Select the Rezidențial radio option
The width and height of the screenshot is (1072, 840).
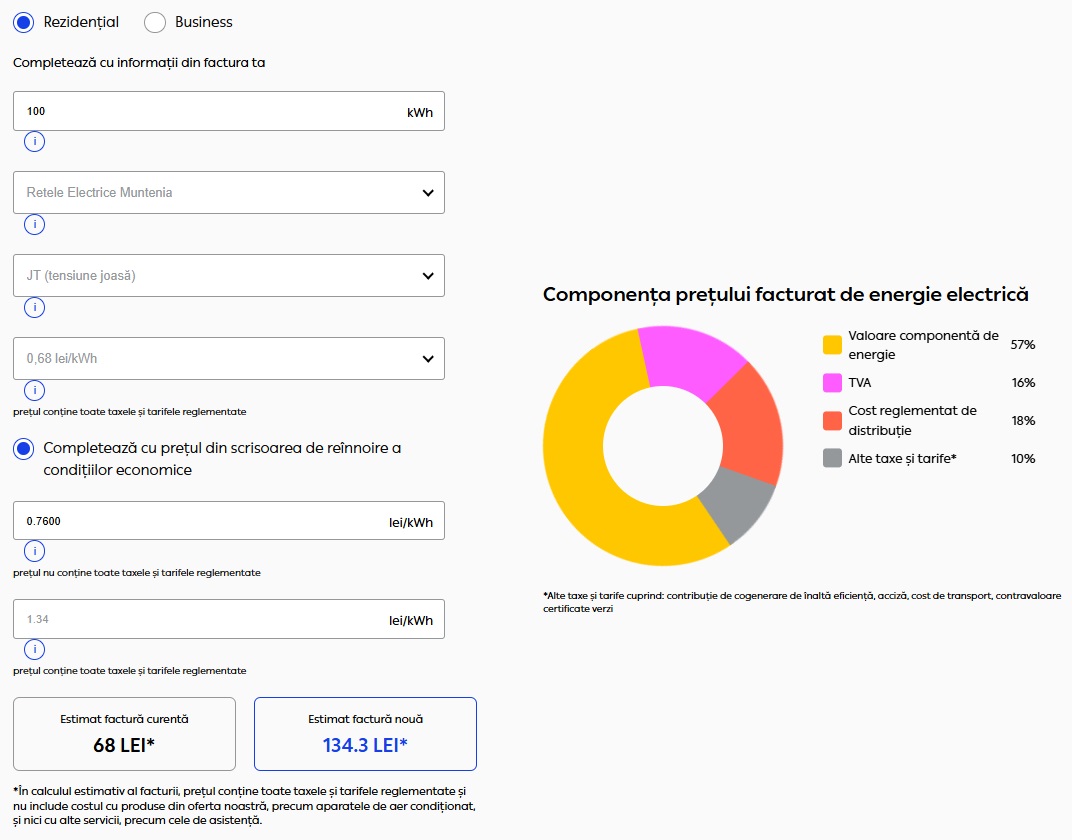24,22
